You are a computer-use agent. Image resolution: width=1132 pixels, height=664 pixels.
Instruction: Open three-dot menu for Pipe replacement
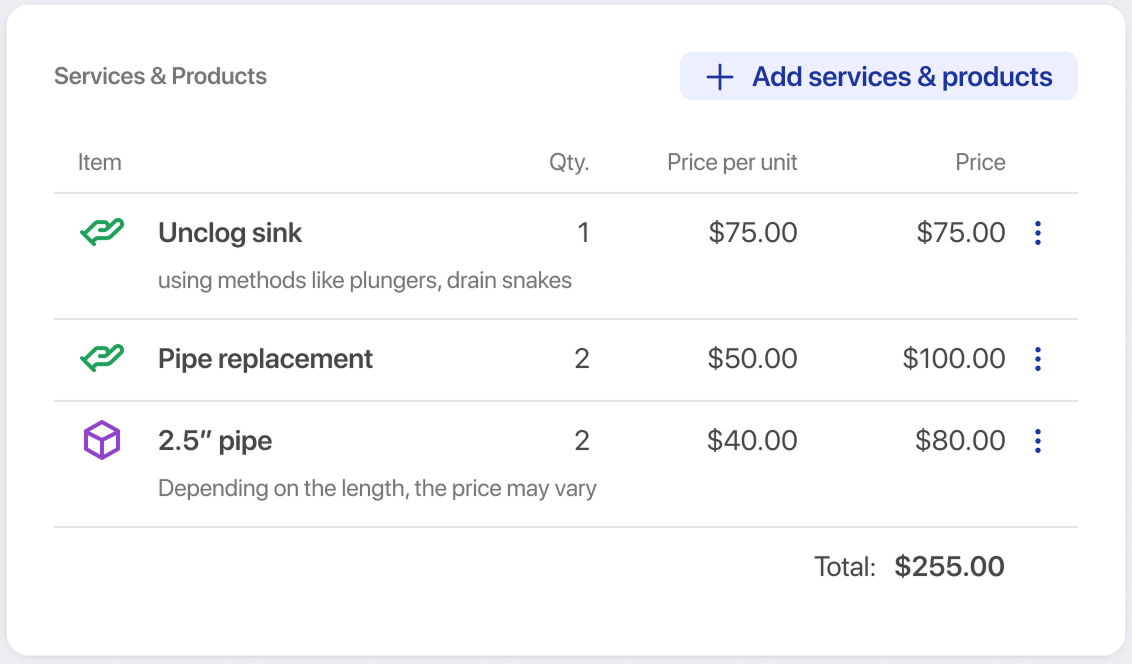click(1037, 359)
